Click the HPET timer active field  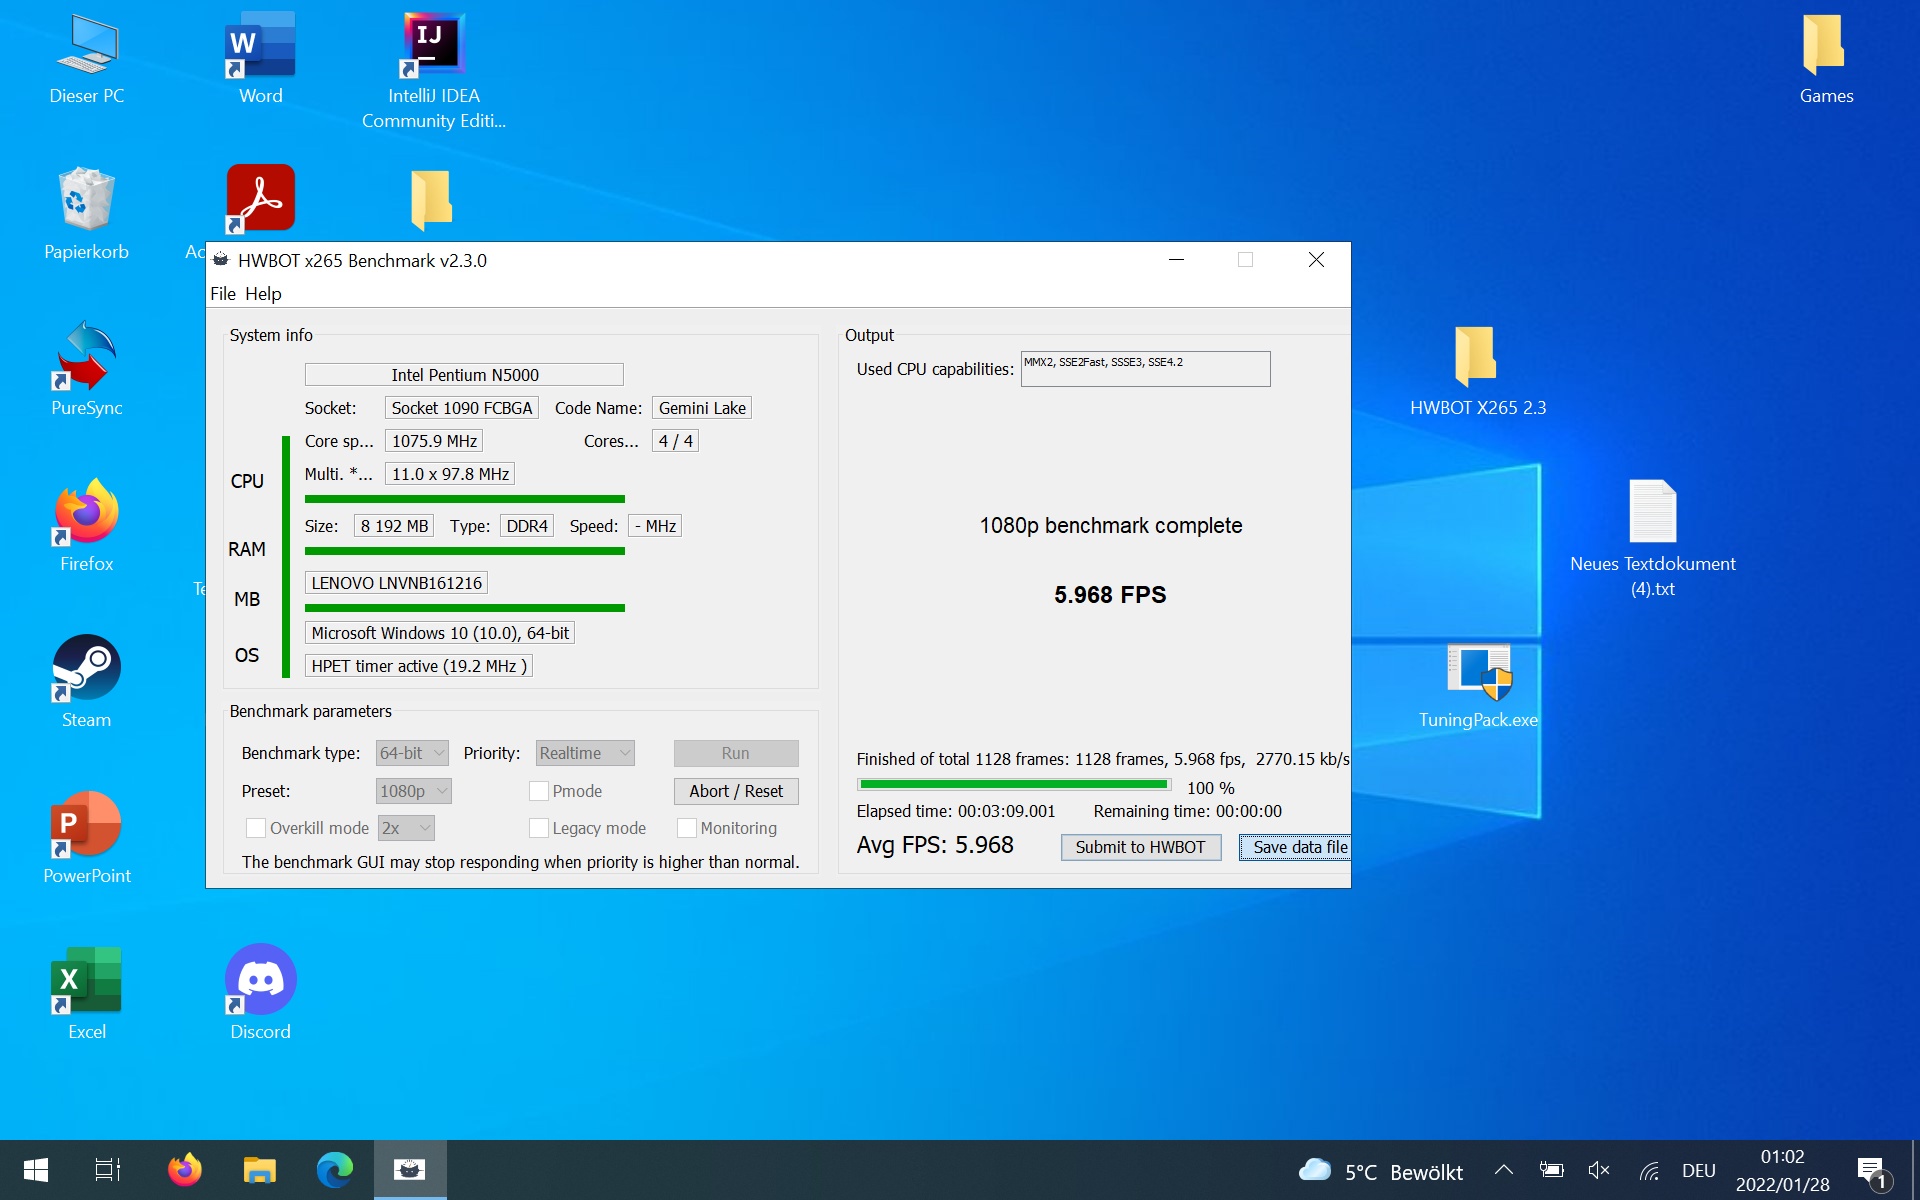coord(419,666)
